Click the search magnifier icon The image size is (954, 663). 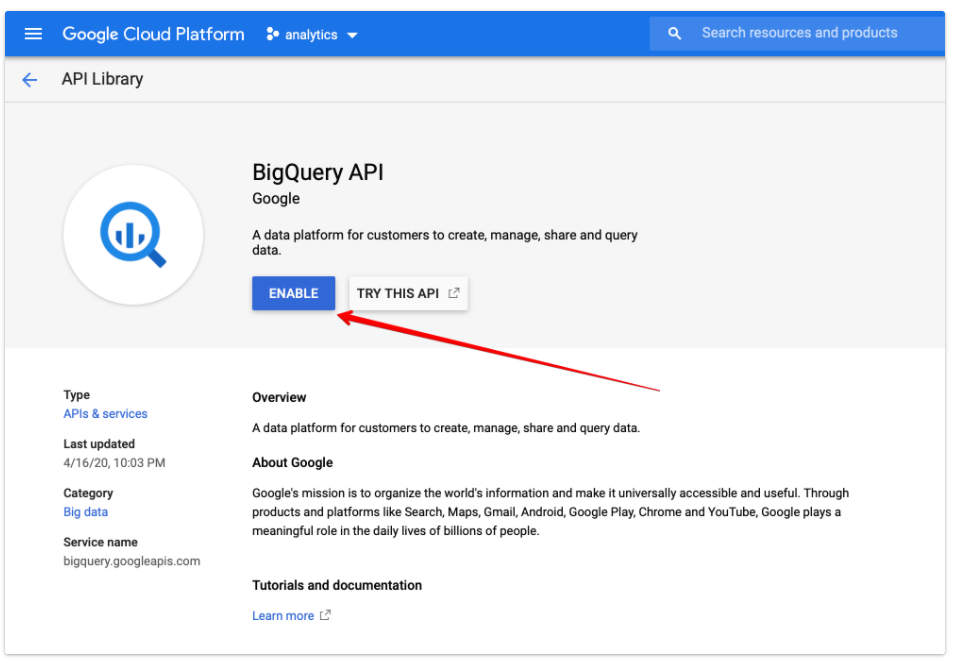pyautogui.click(x=674, y=33)
